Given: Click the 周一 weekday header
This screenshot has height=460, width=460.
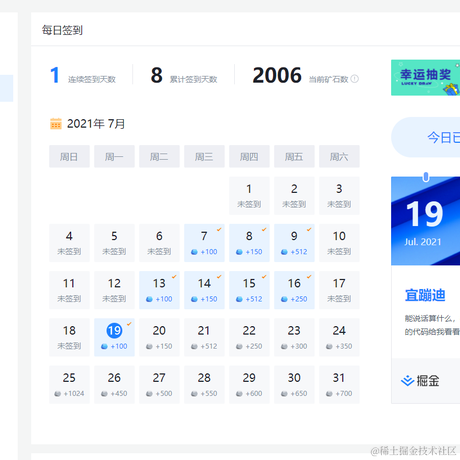Looking at the screenshot, I should click(x=114, y=156).
